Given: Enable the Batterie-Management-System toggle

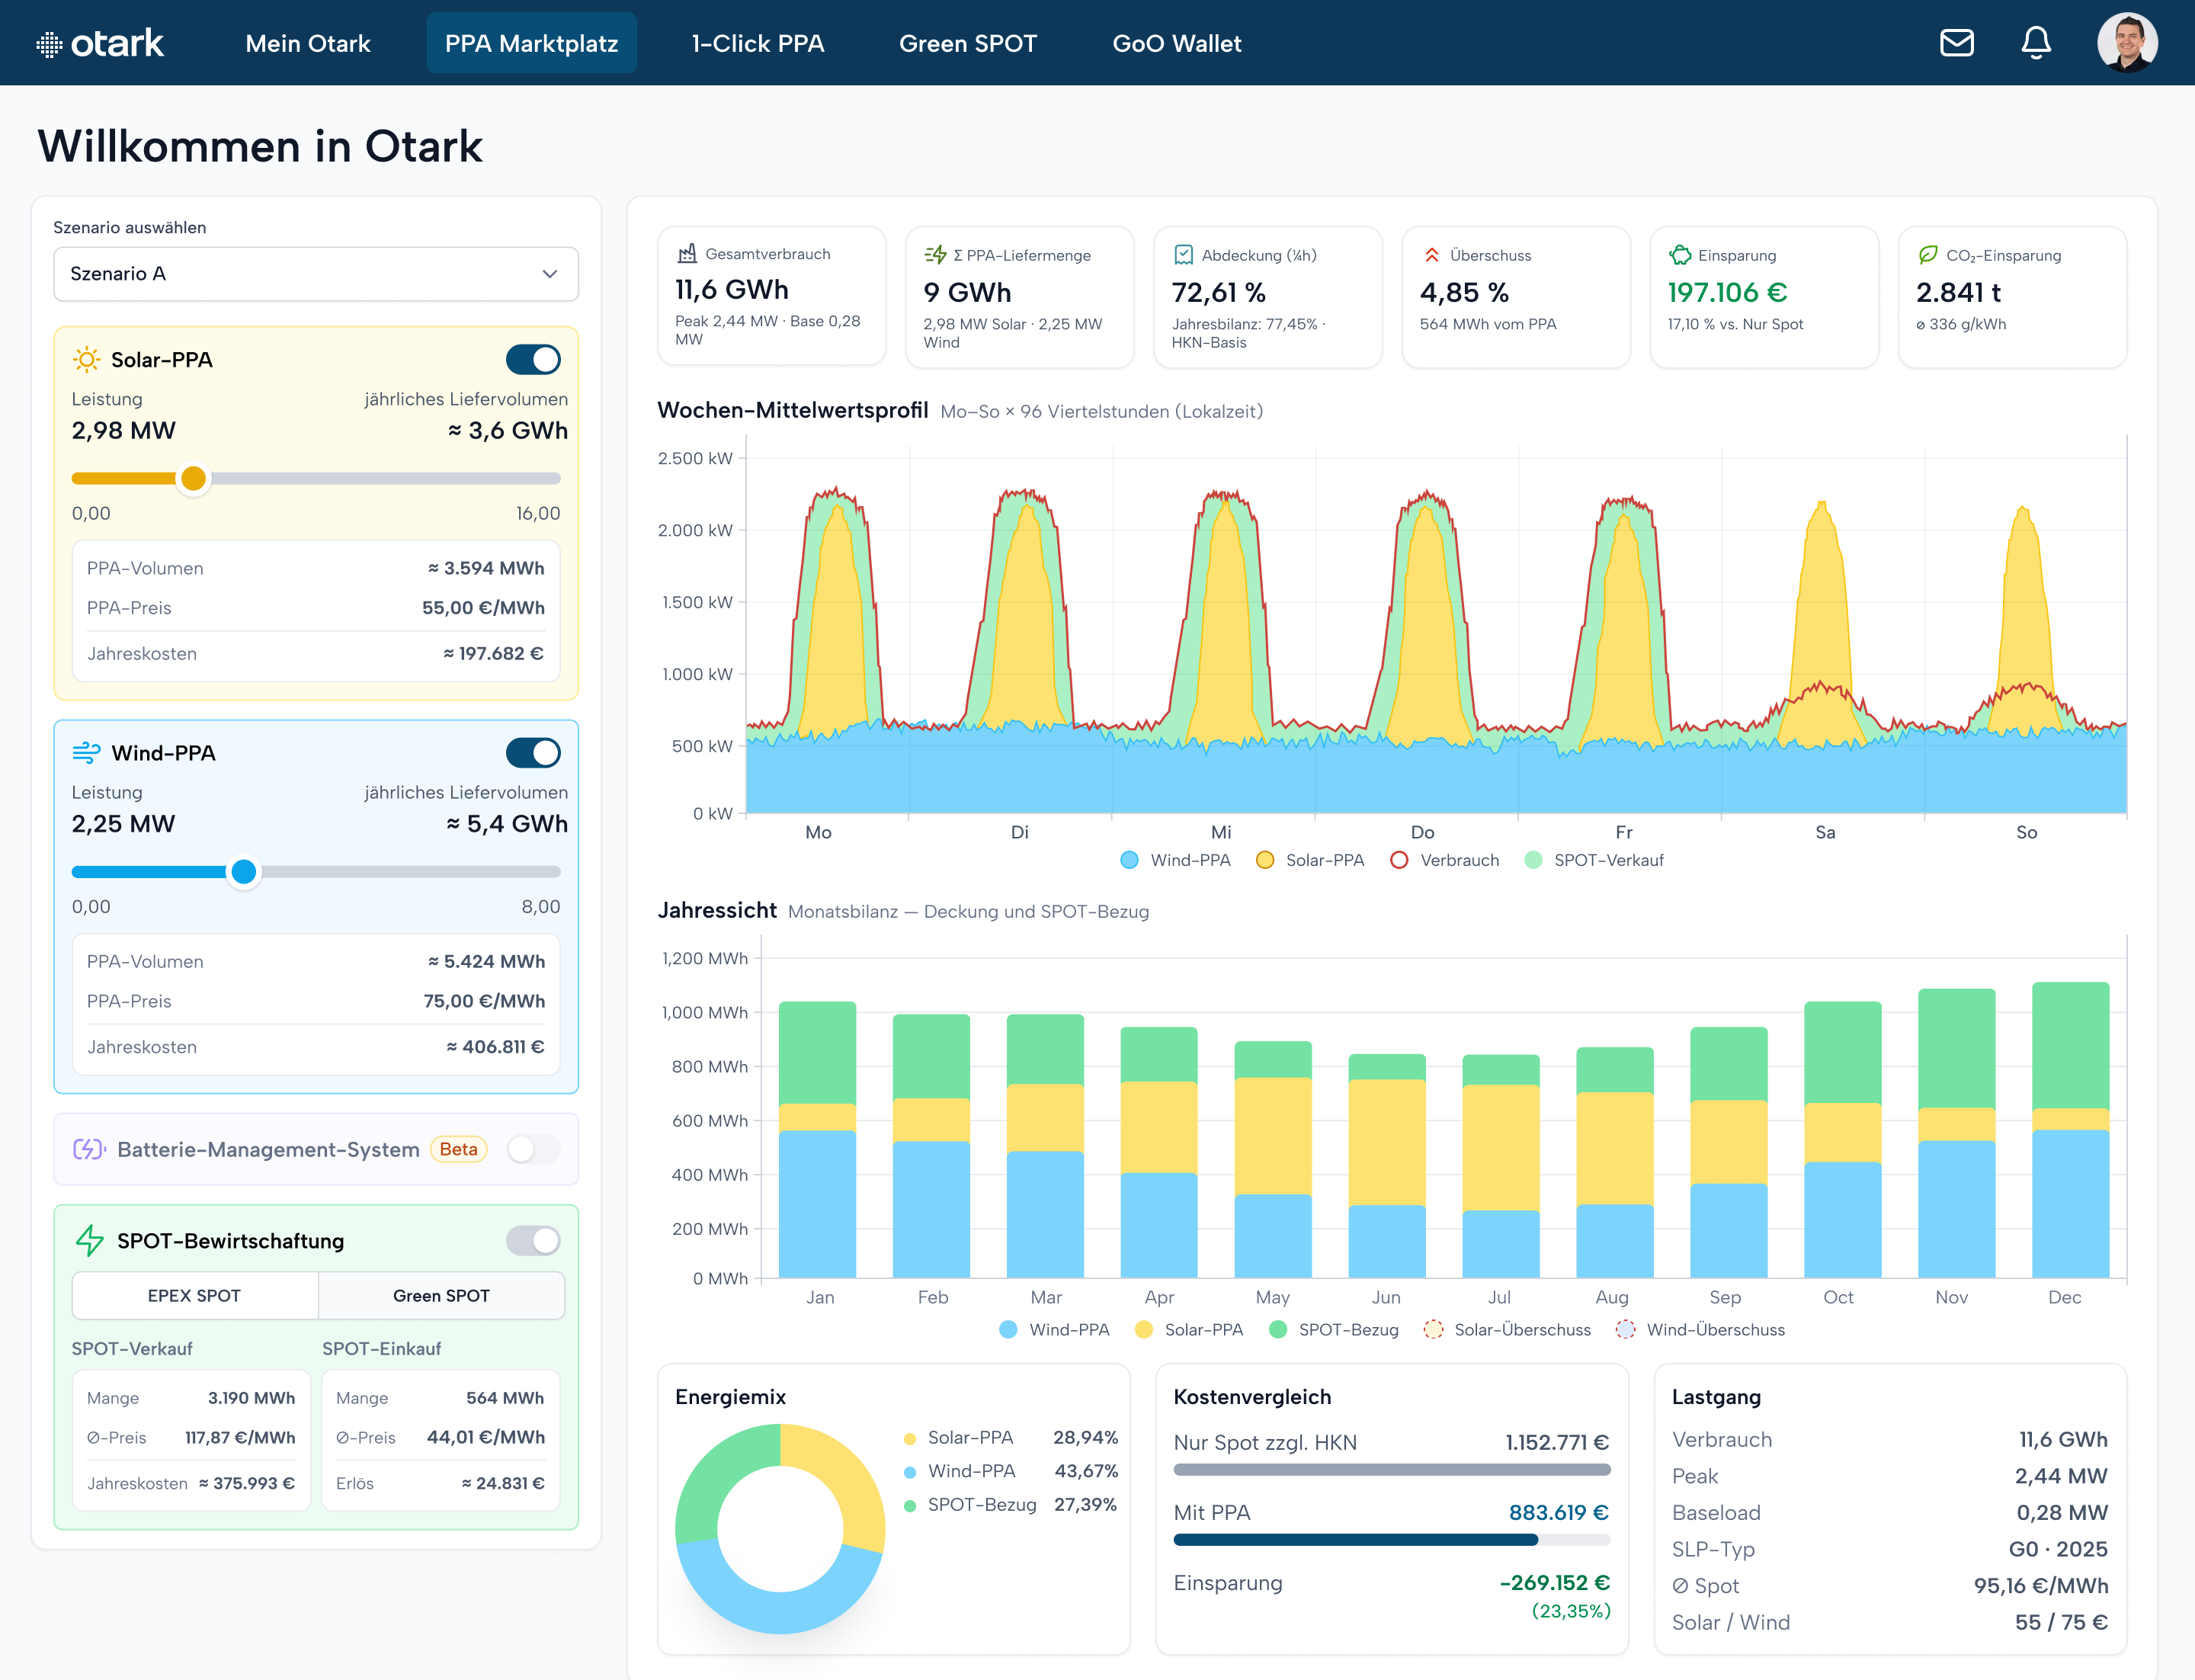Looking at the screenshot, I should tap(533, 1149).
